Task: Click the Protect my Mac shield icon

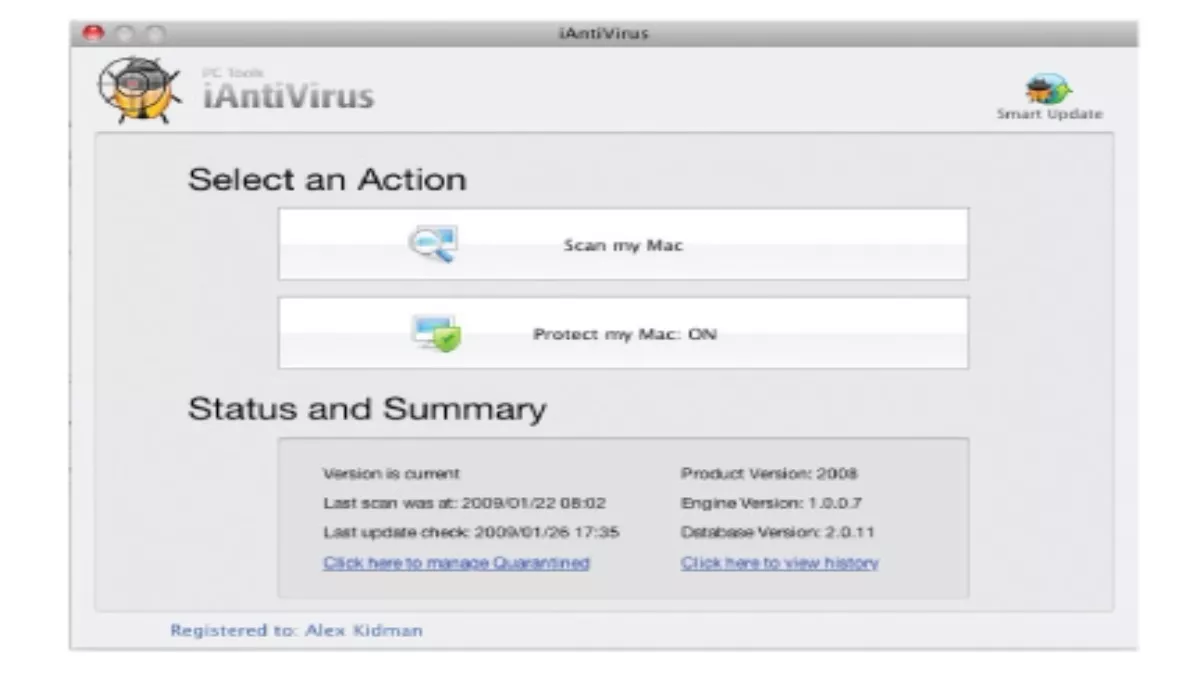Action: click(x=437, y=333)
